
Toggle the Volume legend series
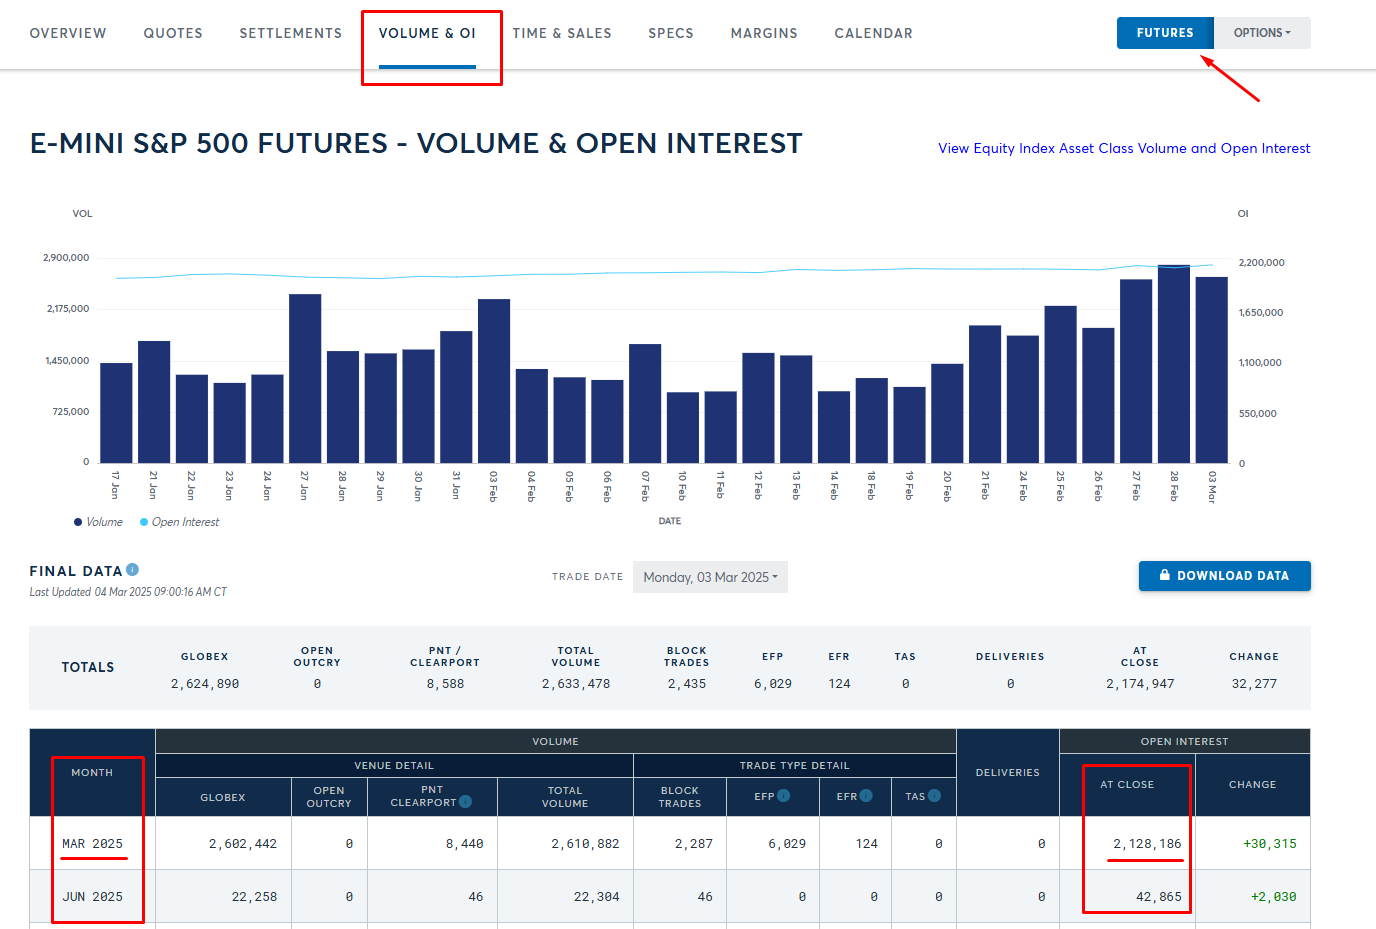click(x=98, y=522)
